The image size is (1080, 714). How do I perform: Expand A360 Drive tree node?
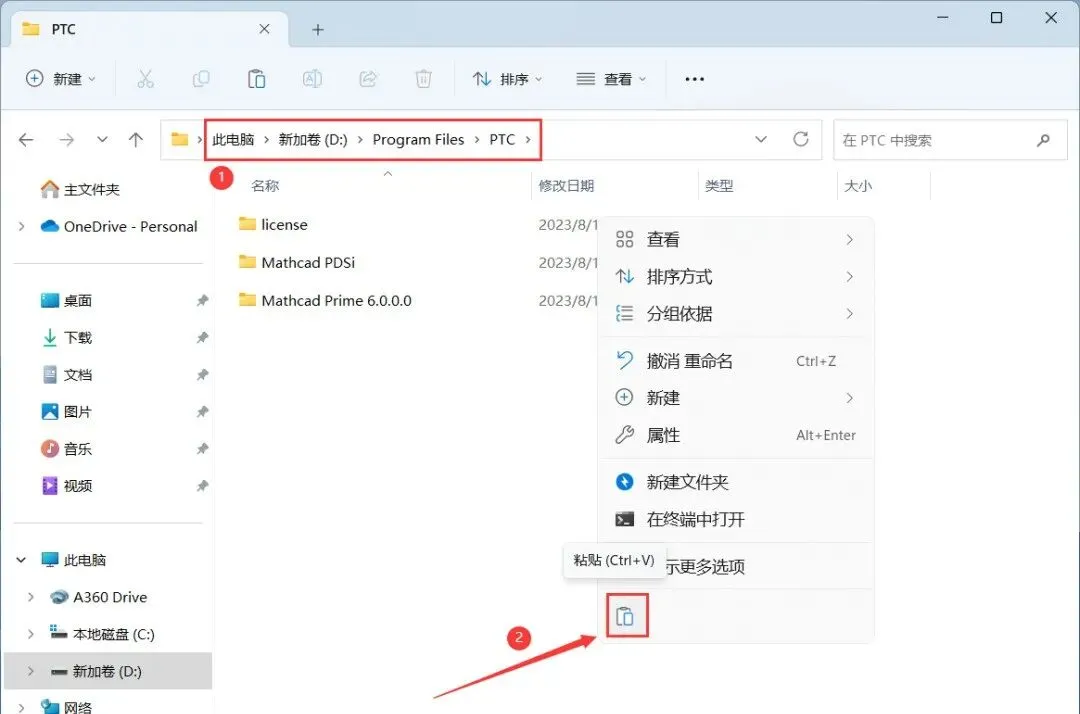31,597
